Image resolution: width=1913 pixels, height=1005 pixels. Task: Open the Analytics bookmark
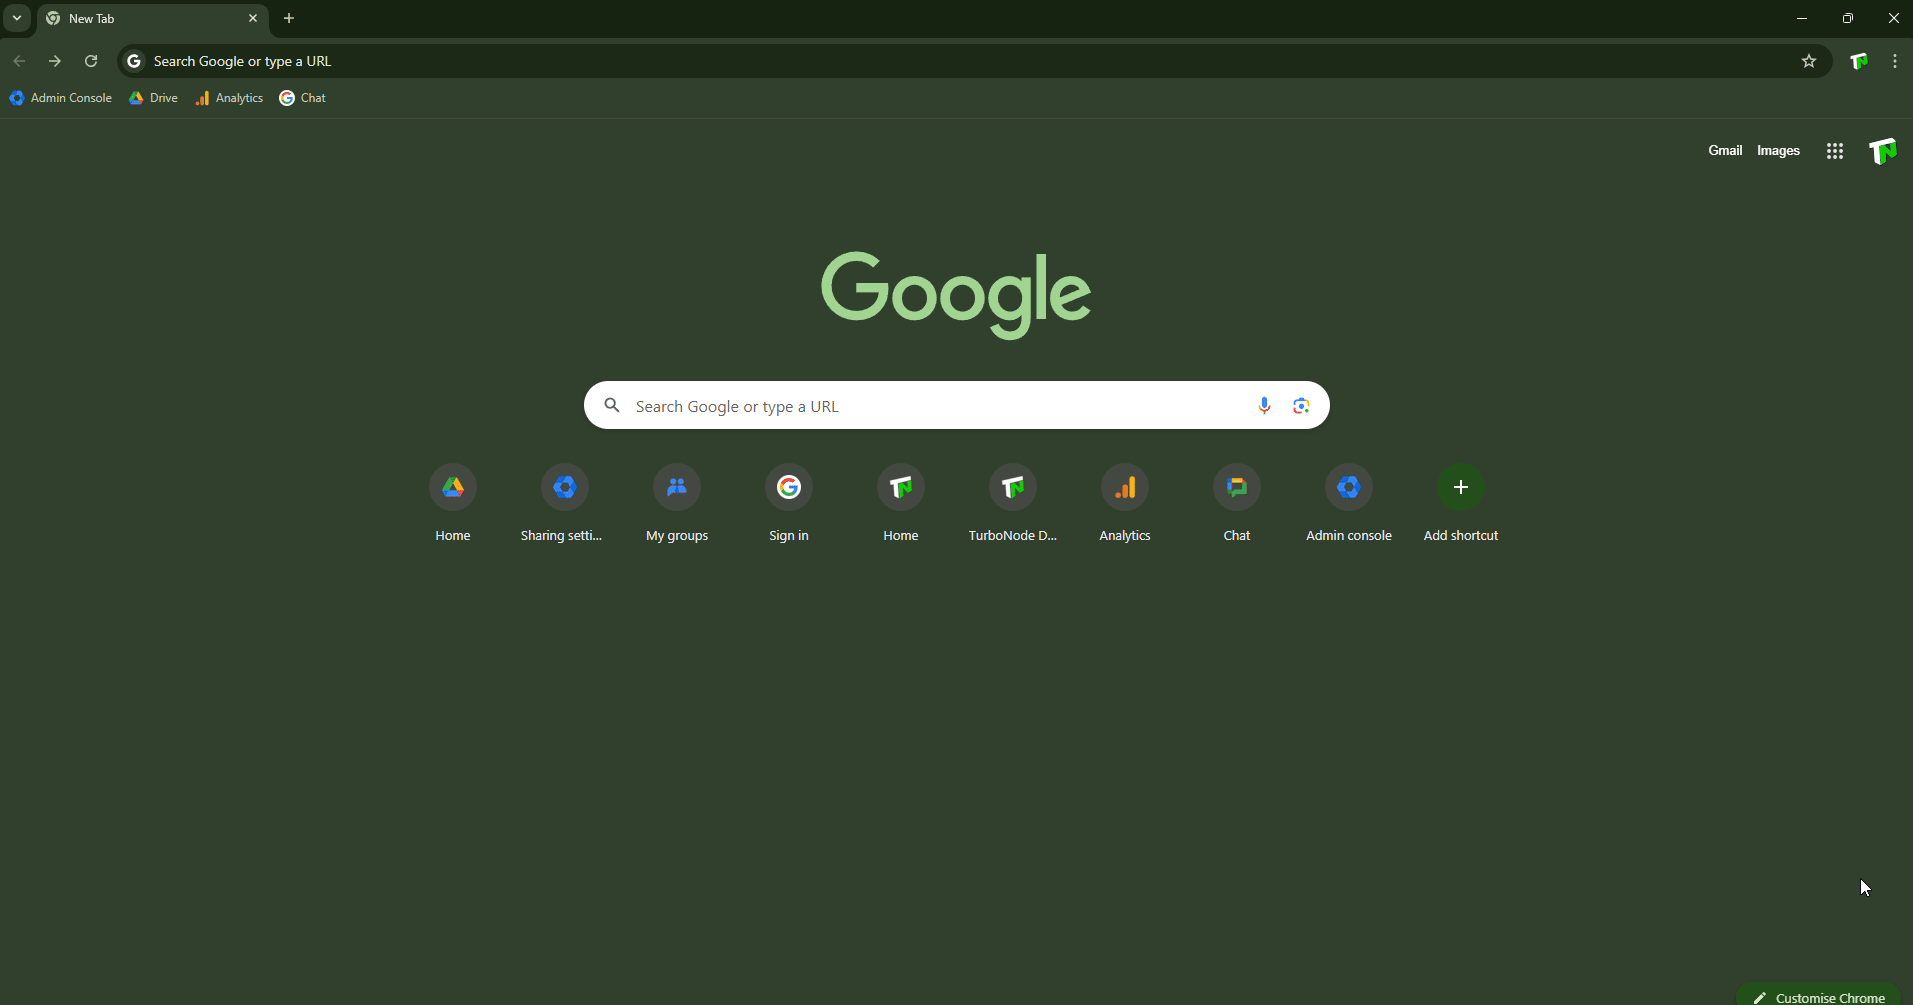[229, 98]
